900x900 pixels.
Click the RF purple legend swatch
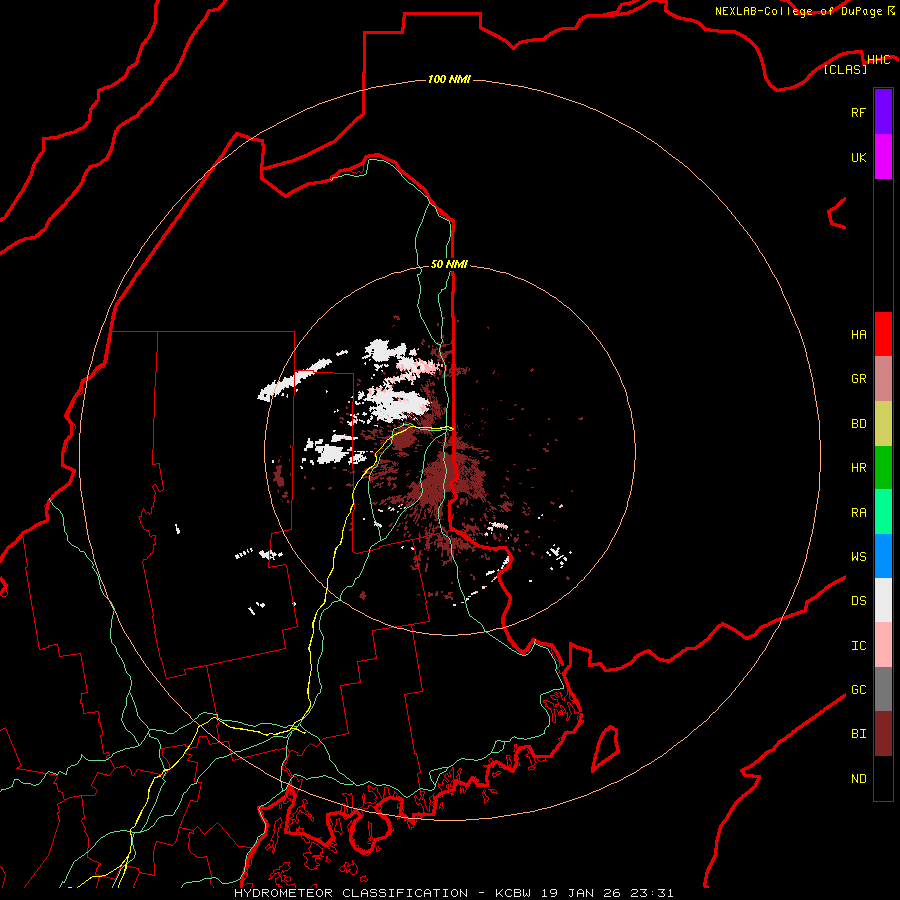tap(883, 112)
